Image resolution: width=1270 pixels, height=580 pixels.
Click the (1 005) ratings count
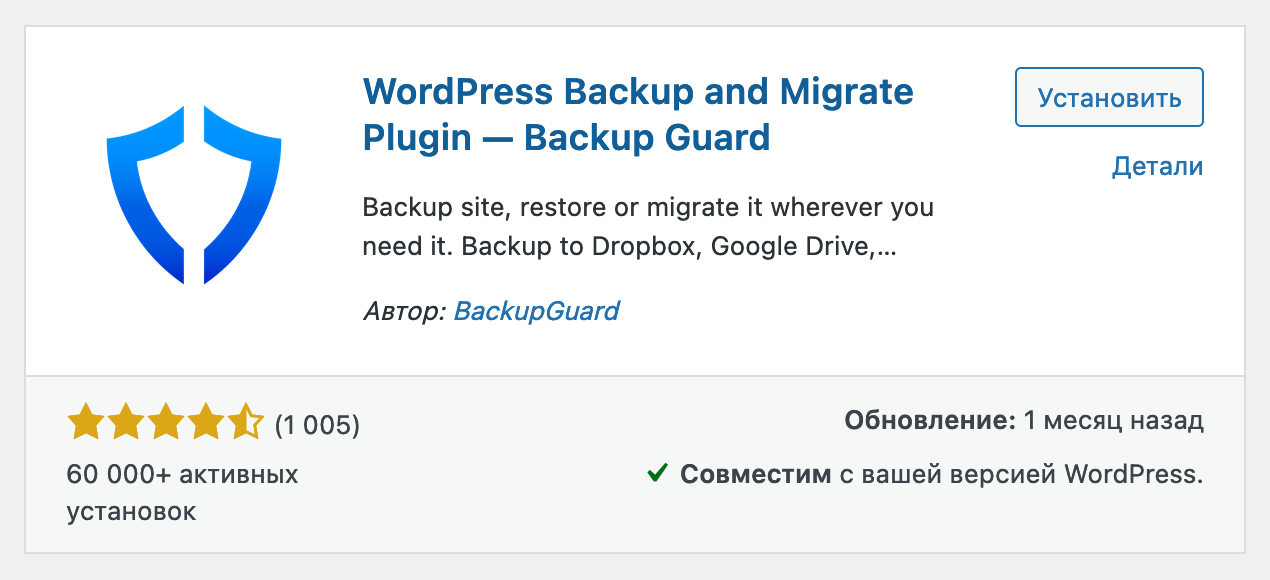[x=317, y=425]
